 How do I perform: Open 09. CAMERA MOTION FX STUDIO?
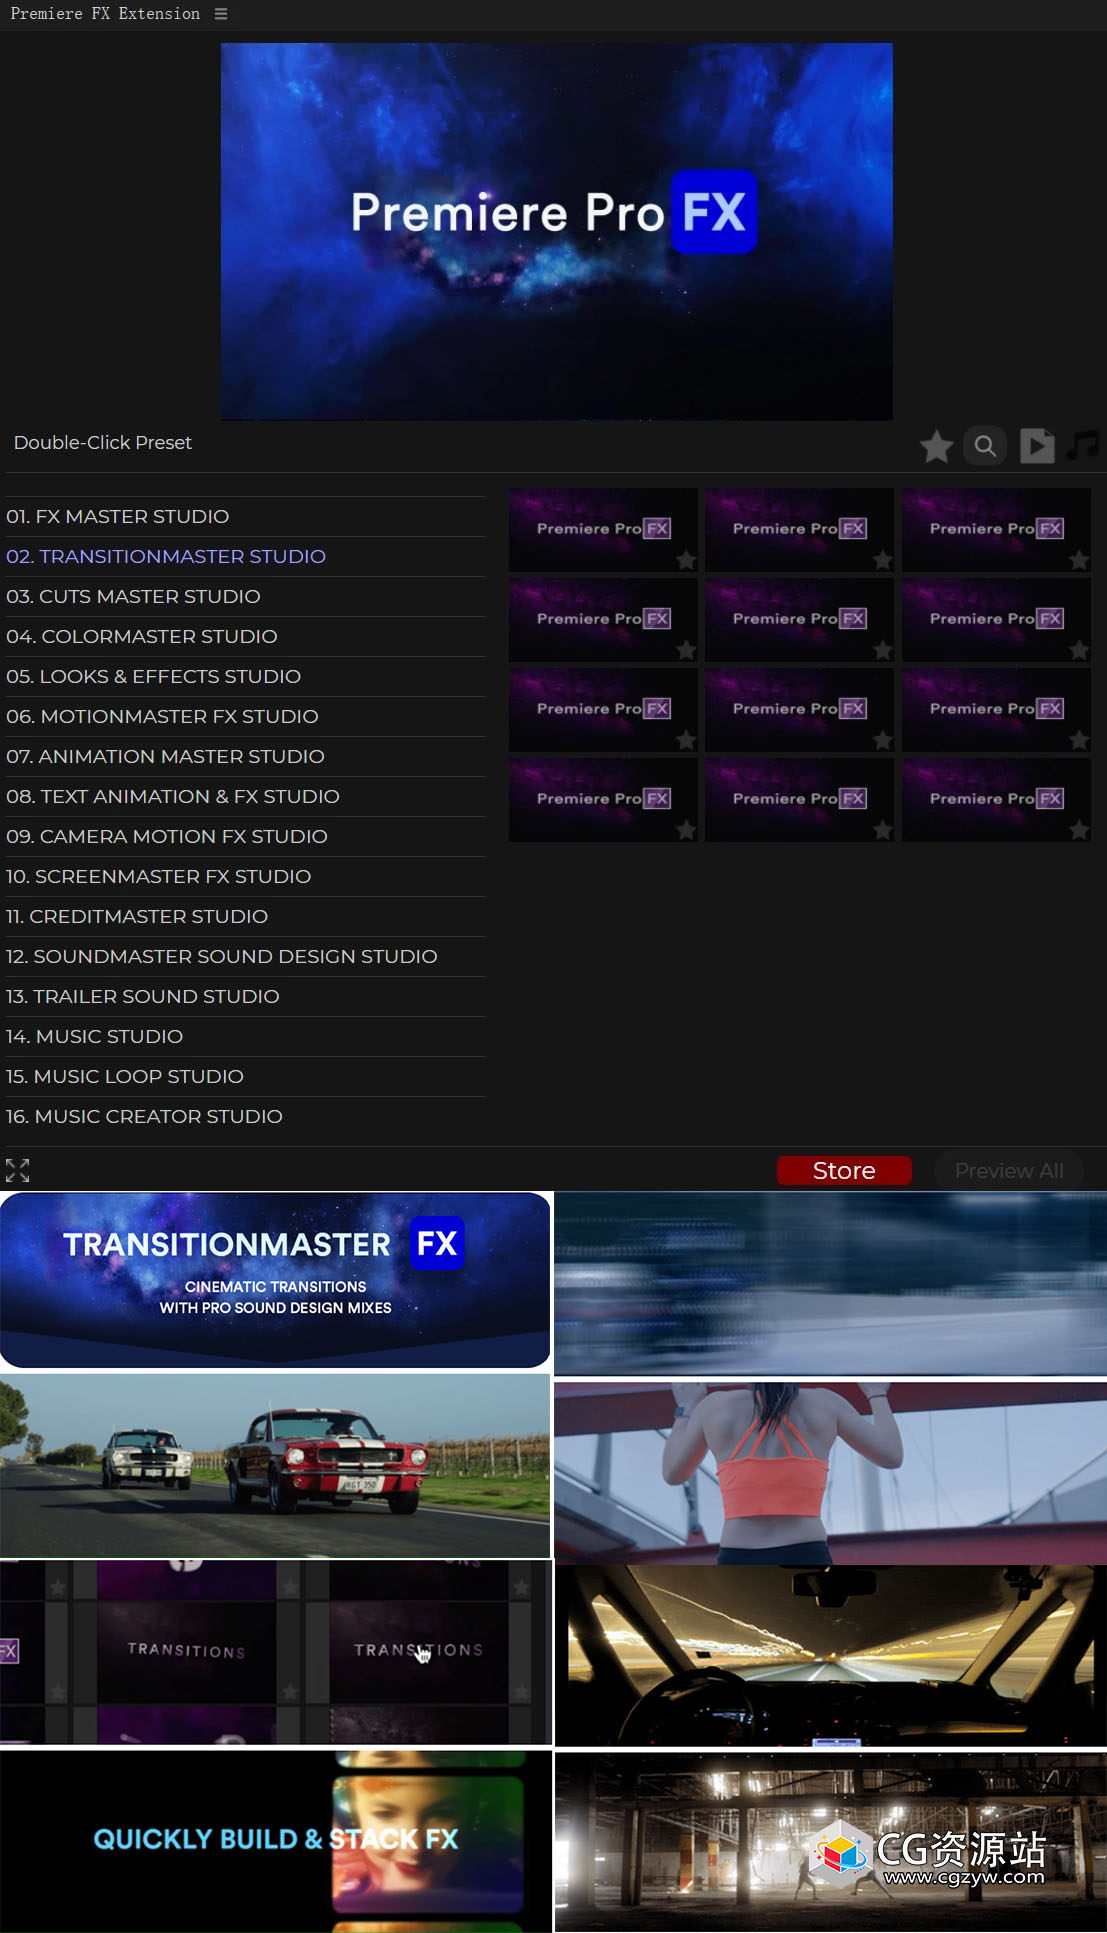pyautogui.click(x=245, y=836)
